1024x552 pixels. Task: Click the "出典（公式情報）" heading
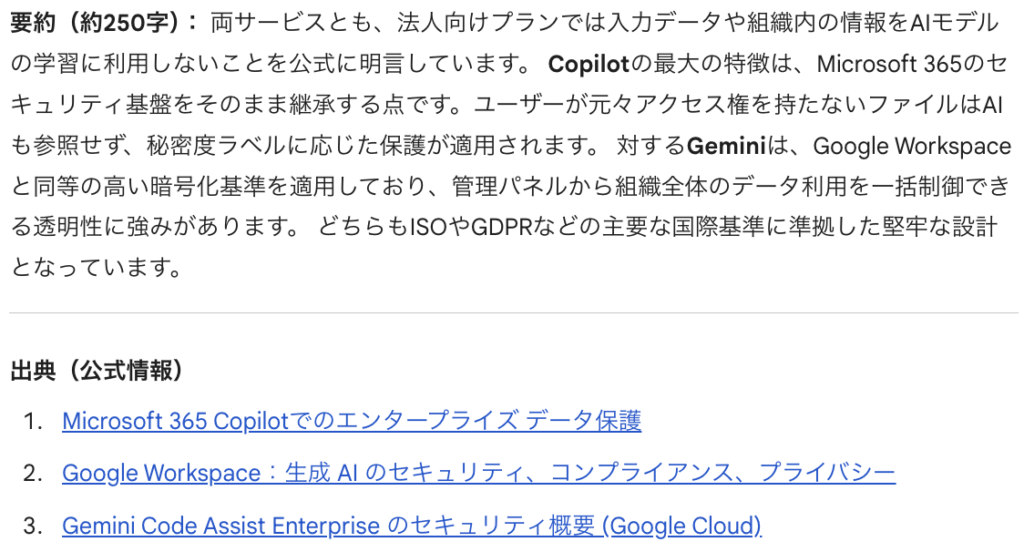coord(97,372)
